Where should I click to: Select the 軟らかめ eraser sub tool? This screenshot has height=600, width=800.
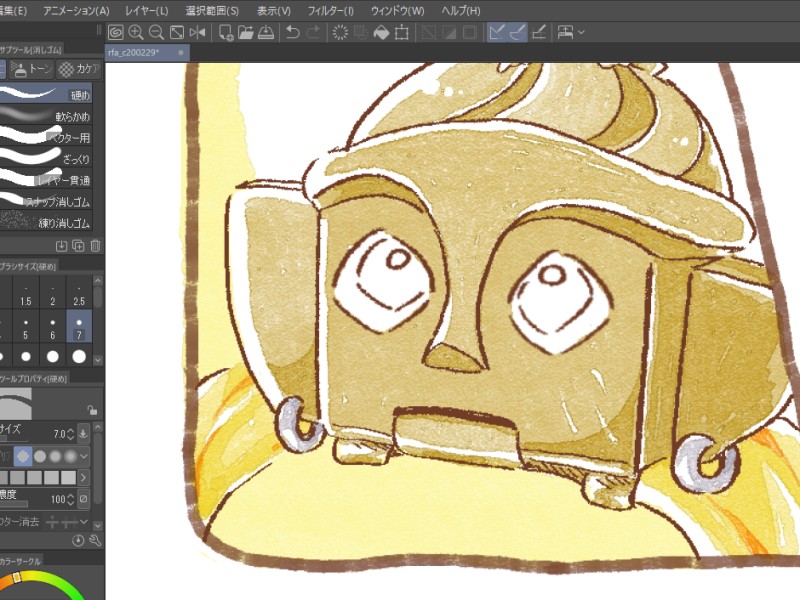[46, 116]
